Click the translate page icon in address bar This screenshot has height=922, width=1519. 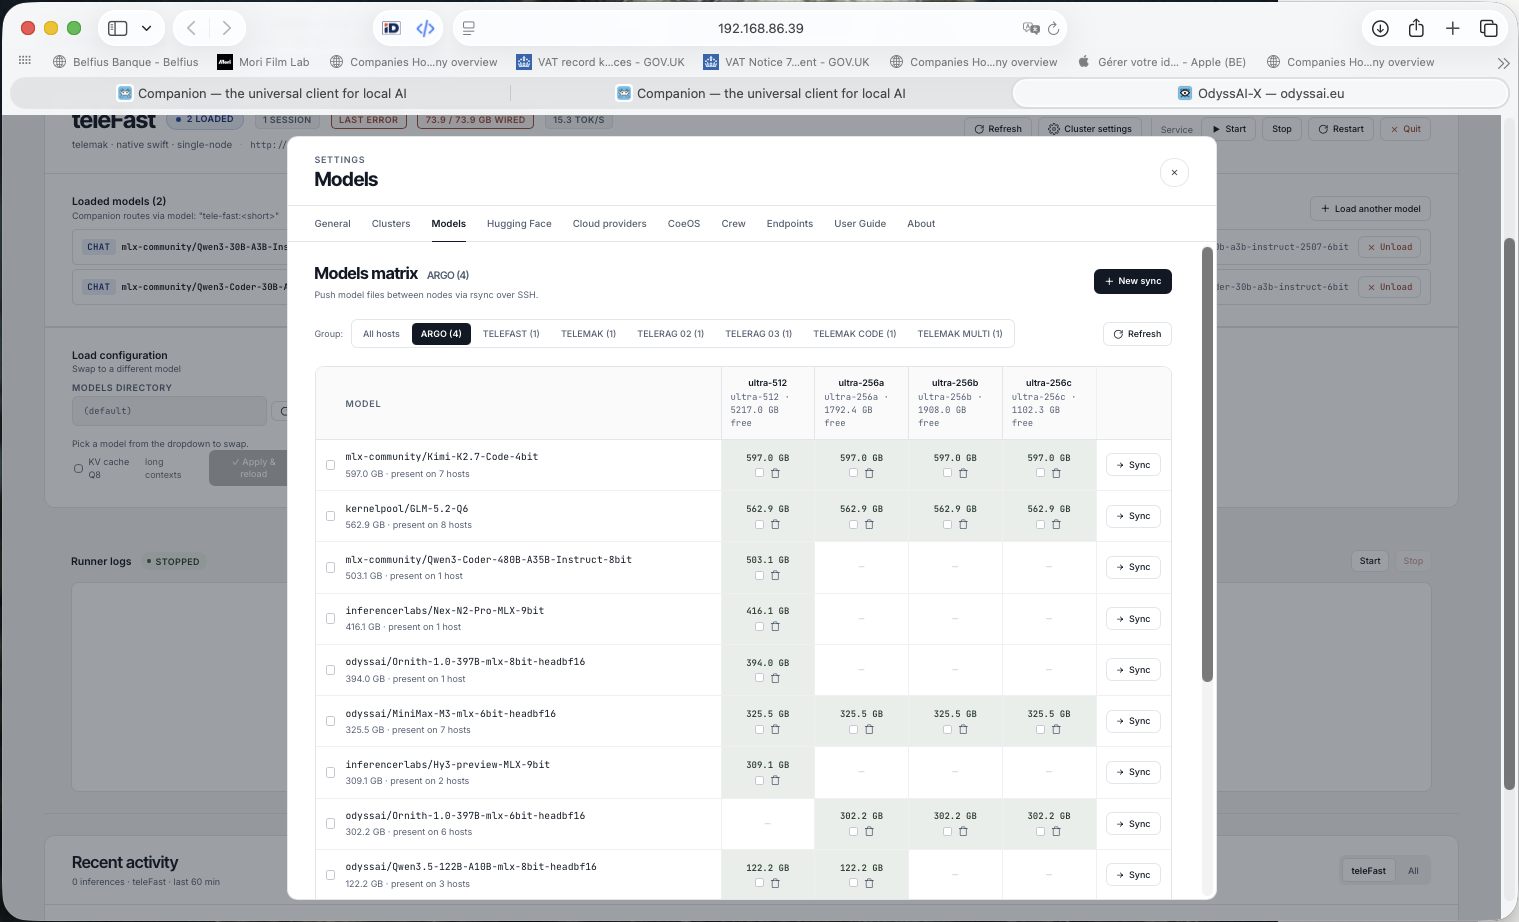click(x=1030, y=28)
